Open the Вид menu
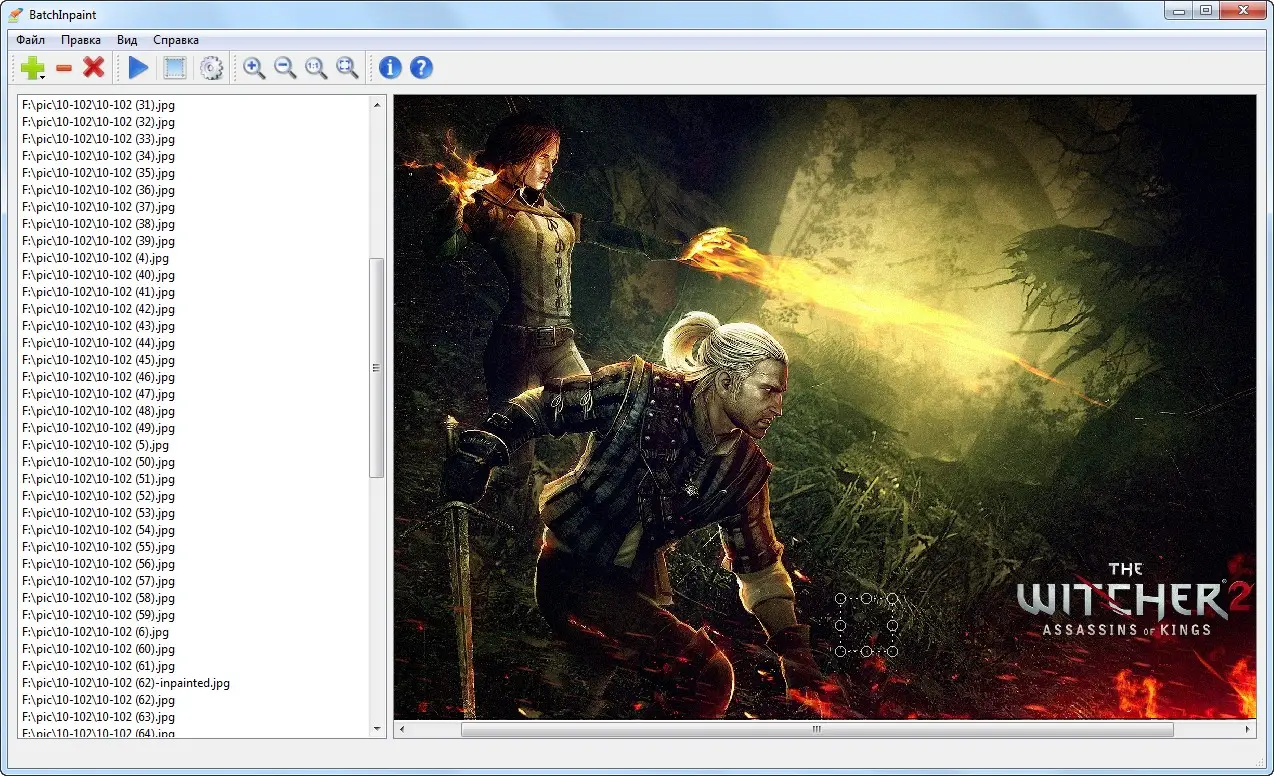 pos(127,40)
